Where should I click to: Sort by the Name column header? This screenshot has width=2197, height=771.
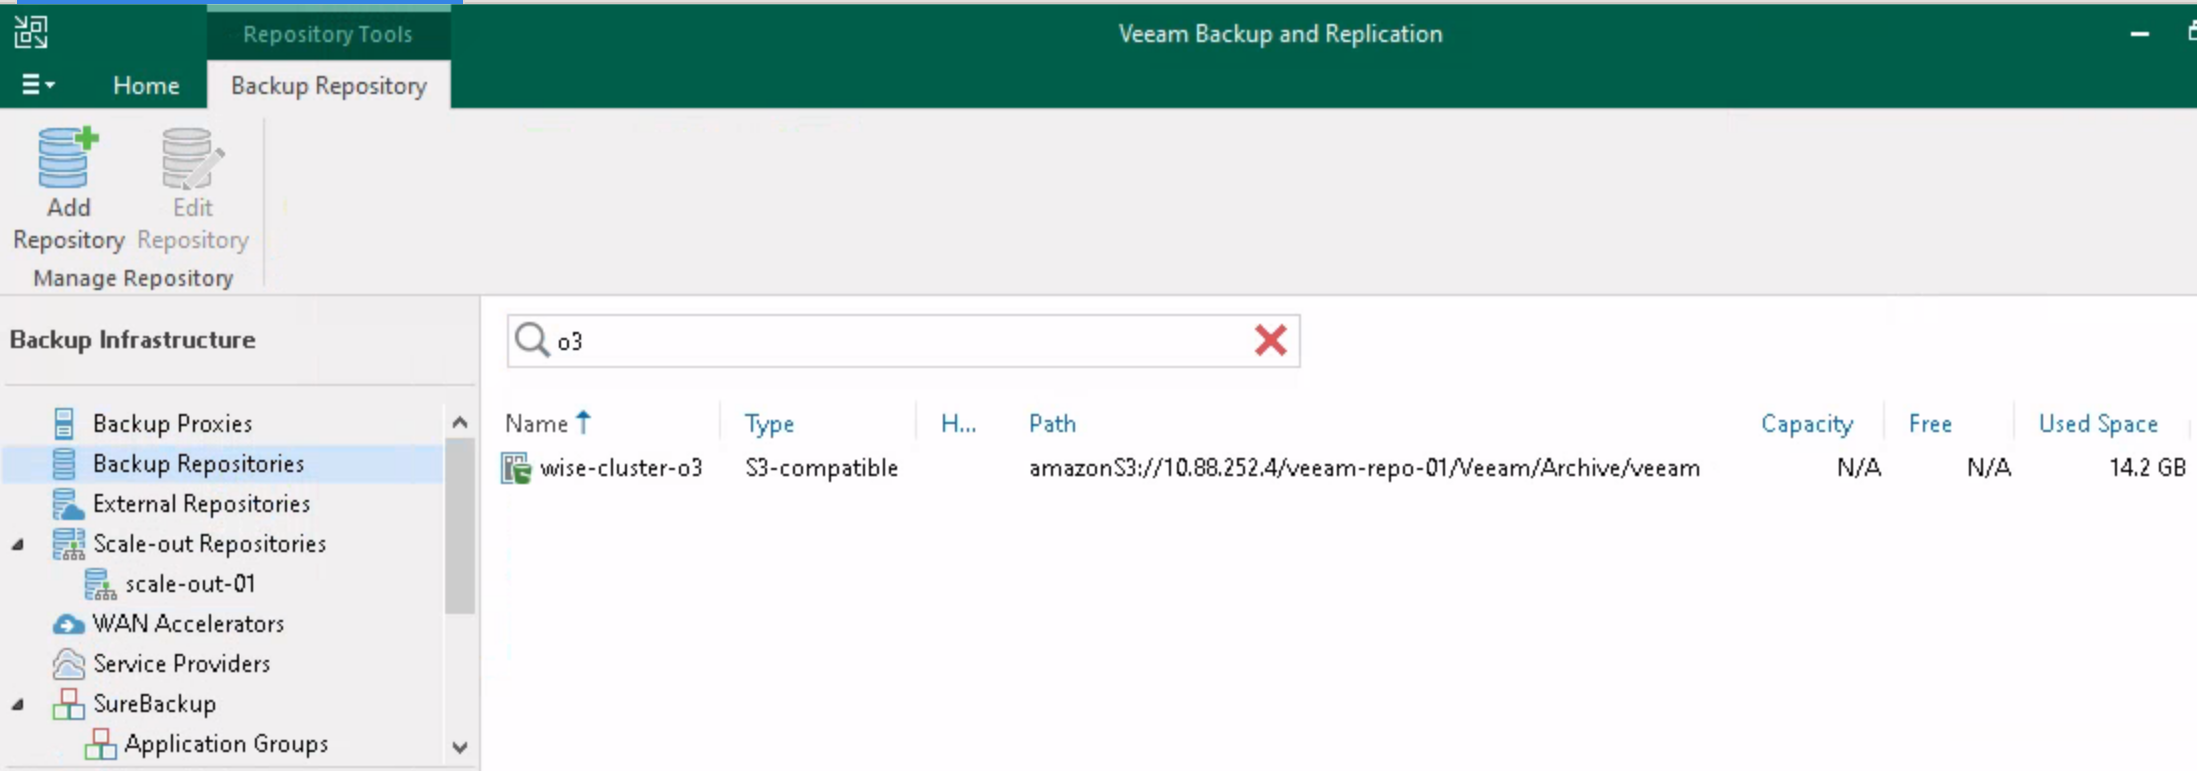pos(548,423)
